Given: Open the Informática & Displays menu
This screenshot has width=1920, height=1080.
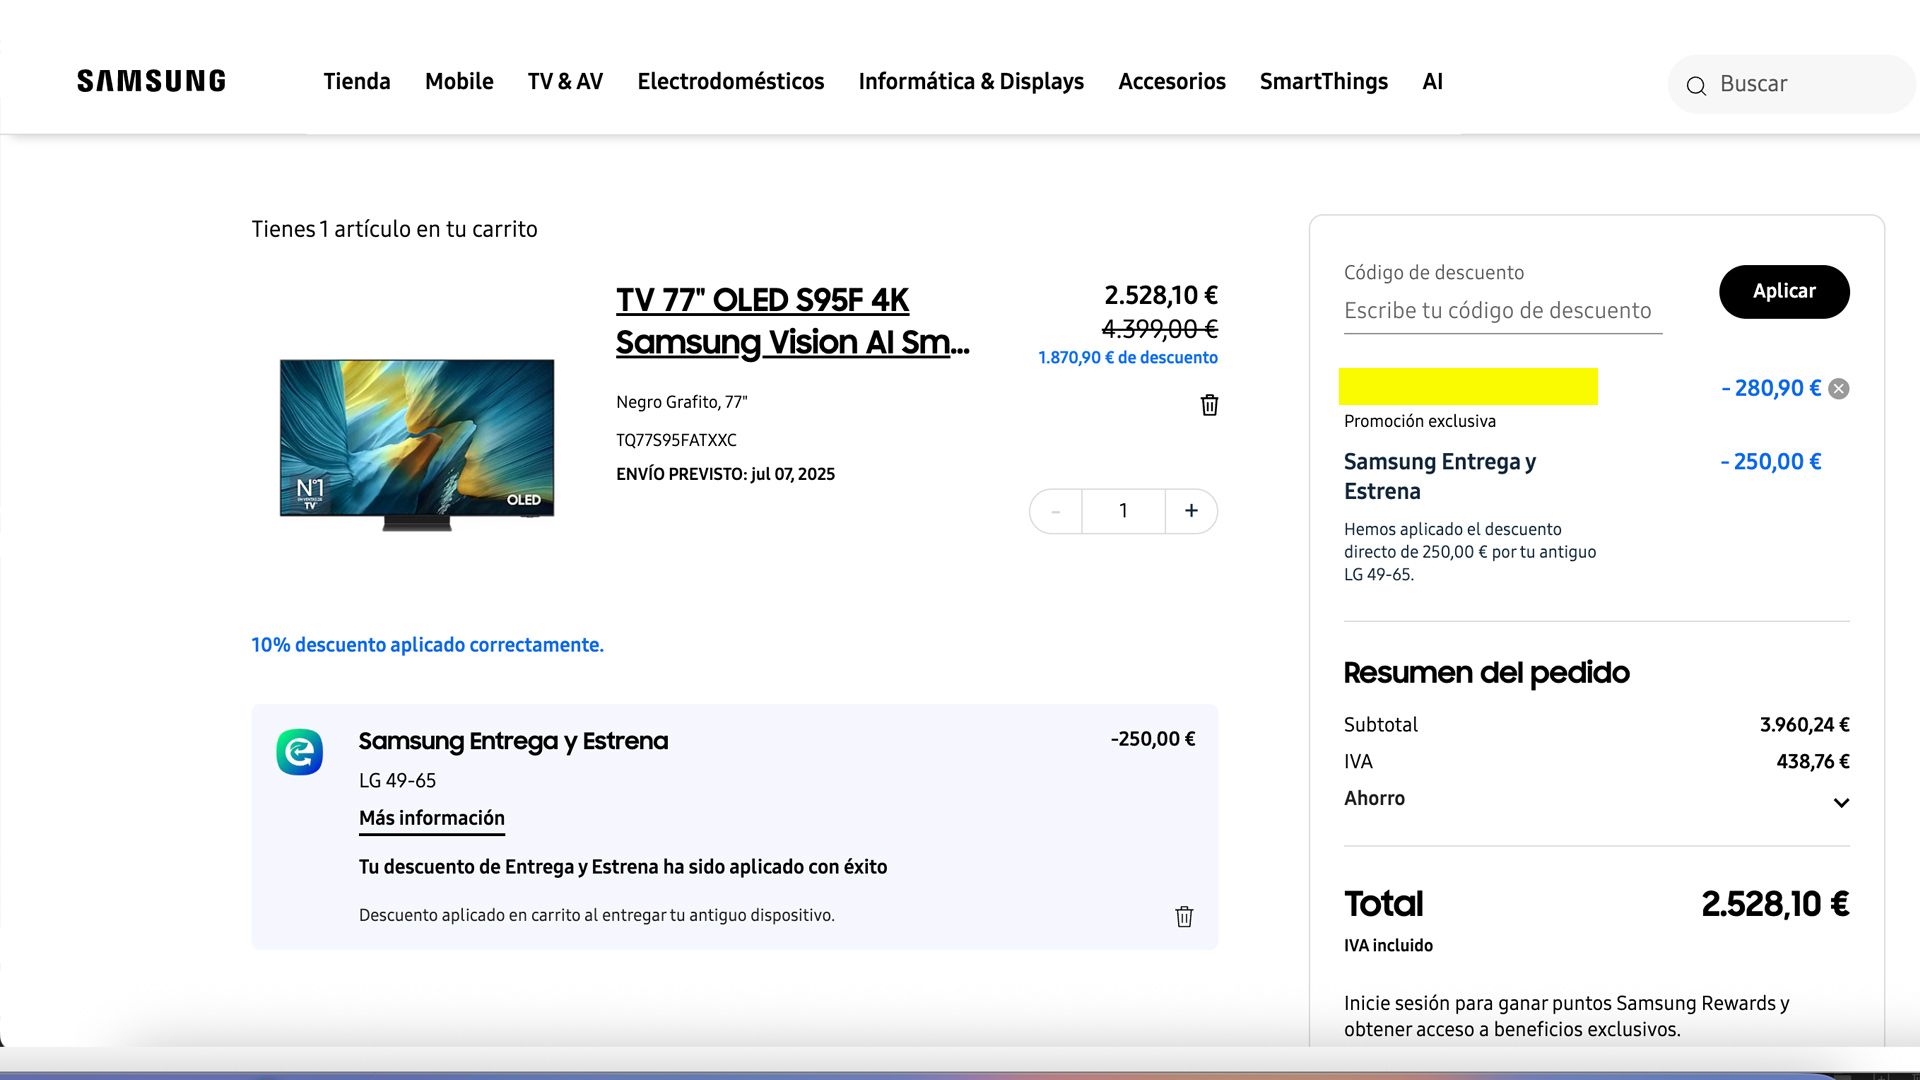Looking at the screenshot, I should pos(971,81).
